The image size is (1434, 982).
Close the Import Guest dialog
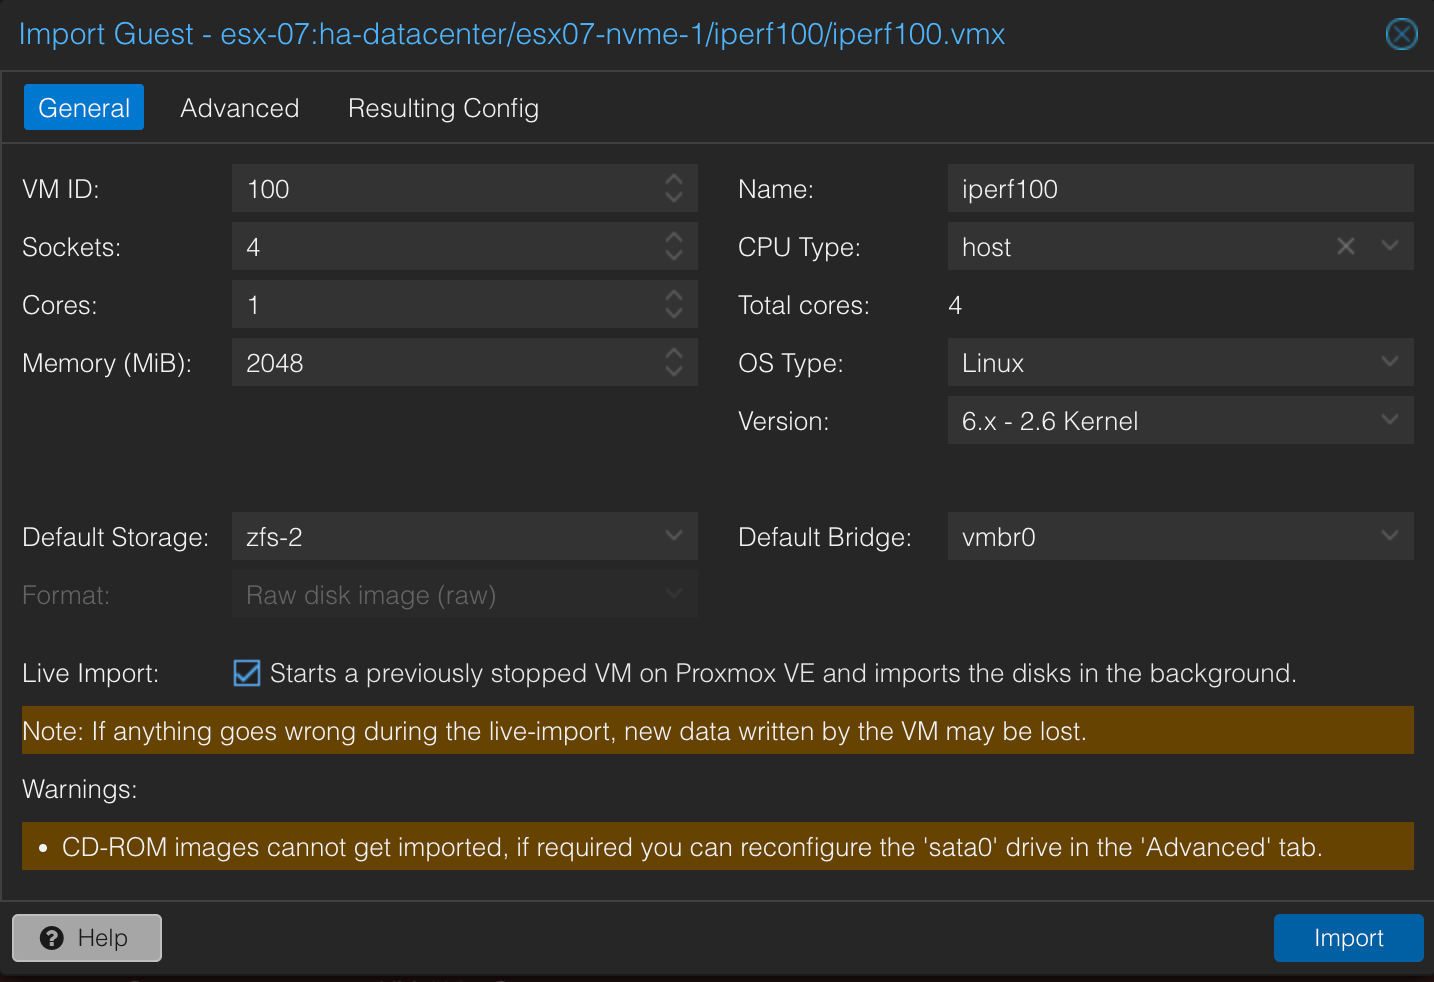(1401, 34)
